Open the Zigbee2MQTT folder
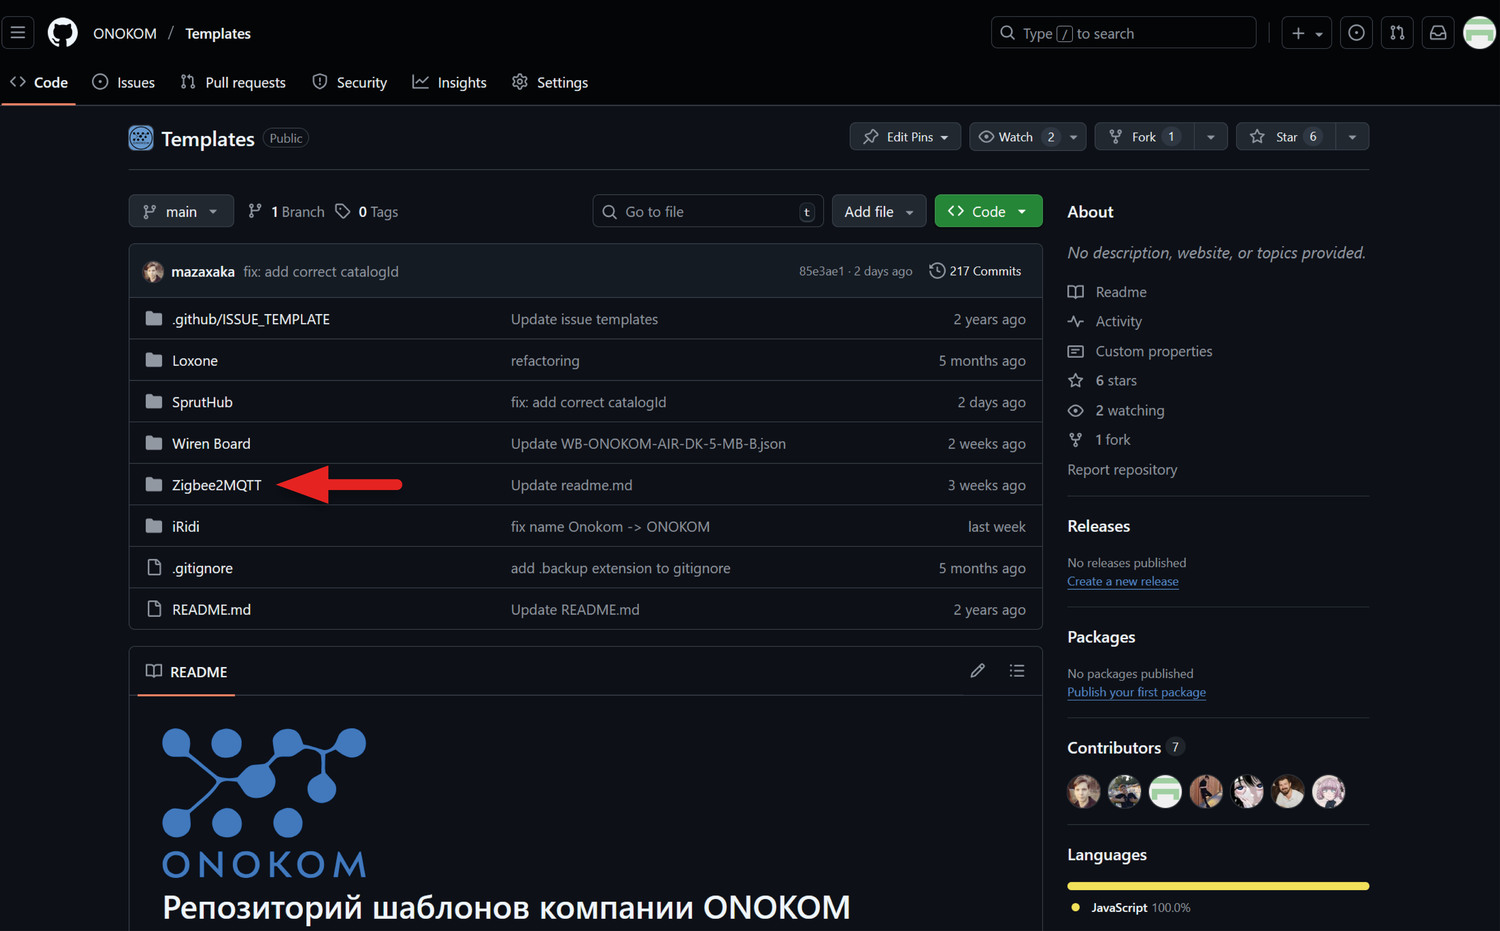The height and width of the screenshot is (931, 1500). click(x=216, y=485)
